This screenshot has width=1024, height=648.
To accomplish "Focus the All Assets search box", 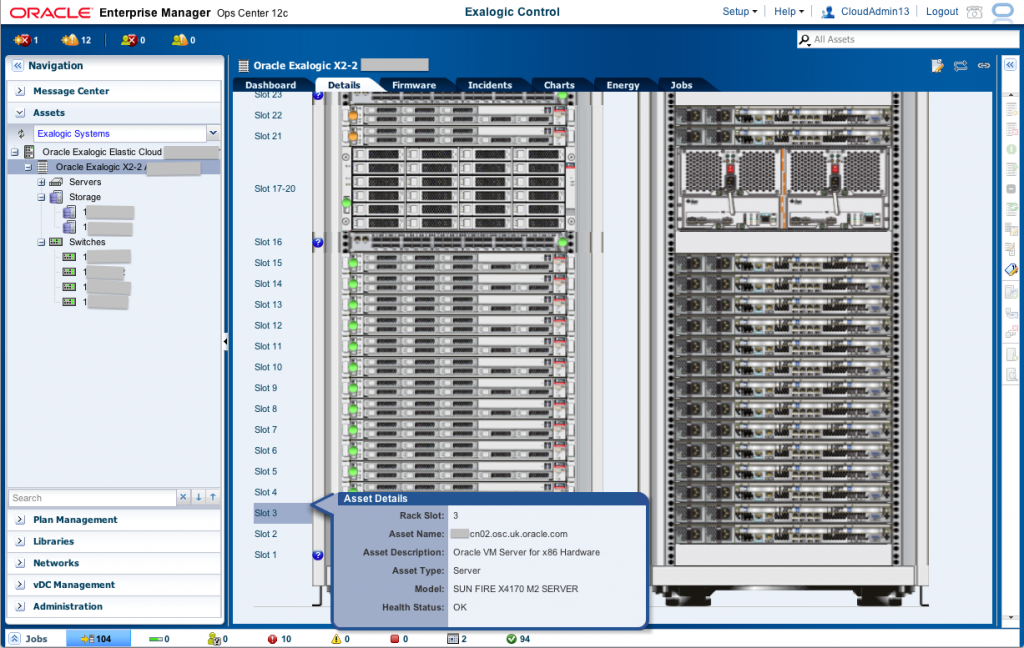I will tap(908, 40).
